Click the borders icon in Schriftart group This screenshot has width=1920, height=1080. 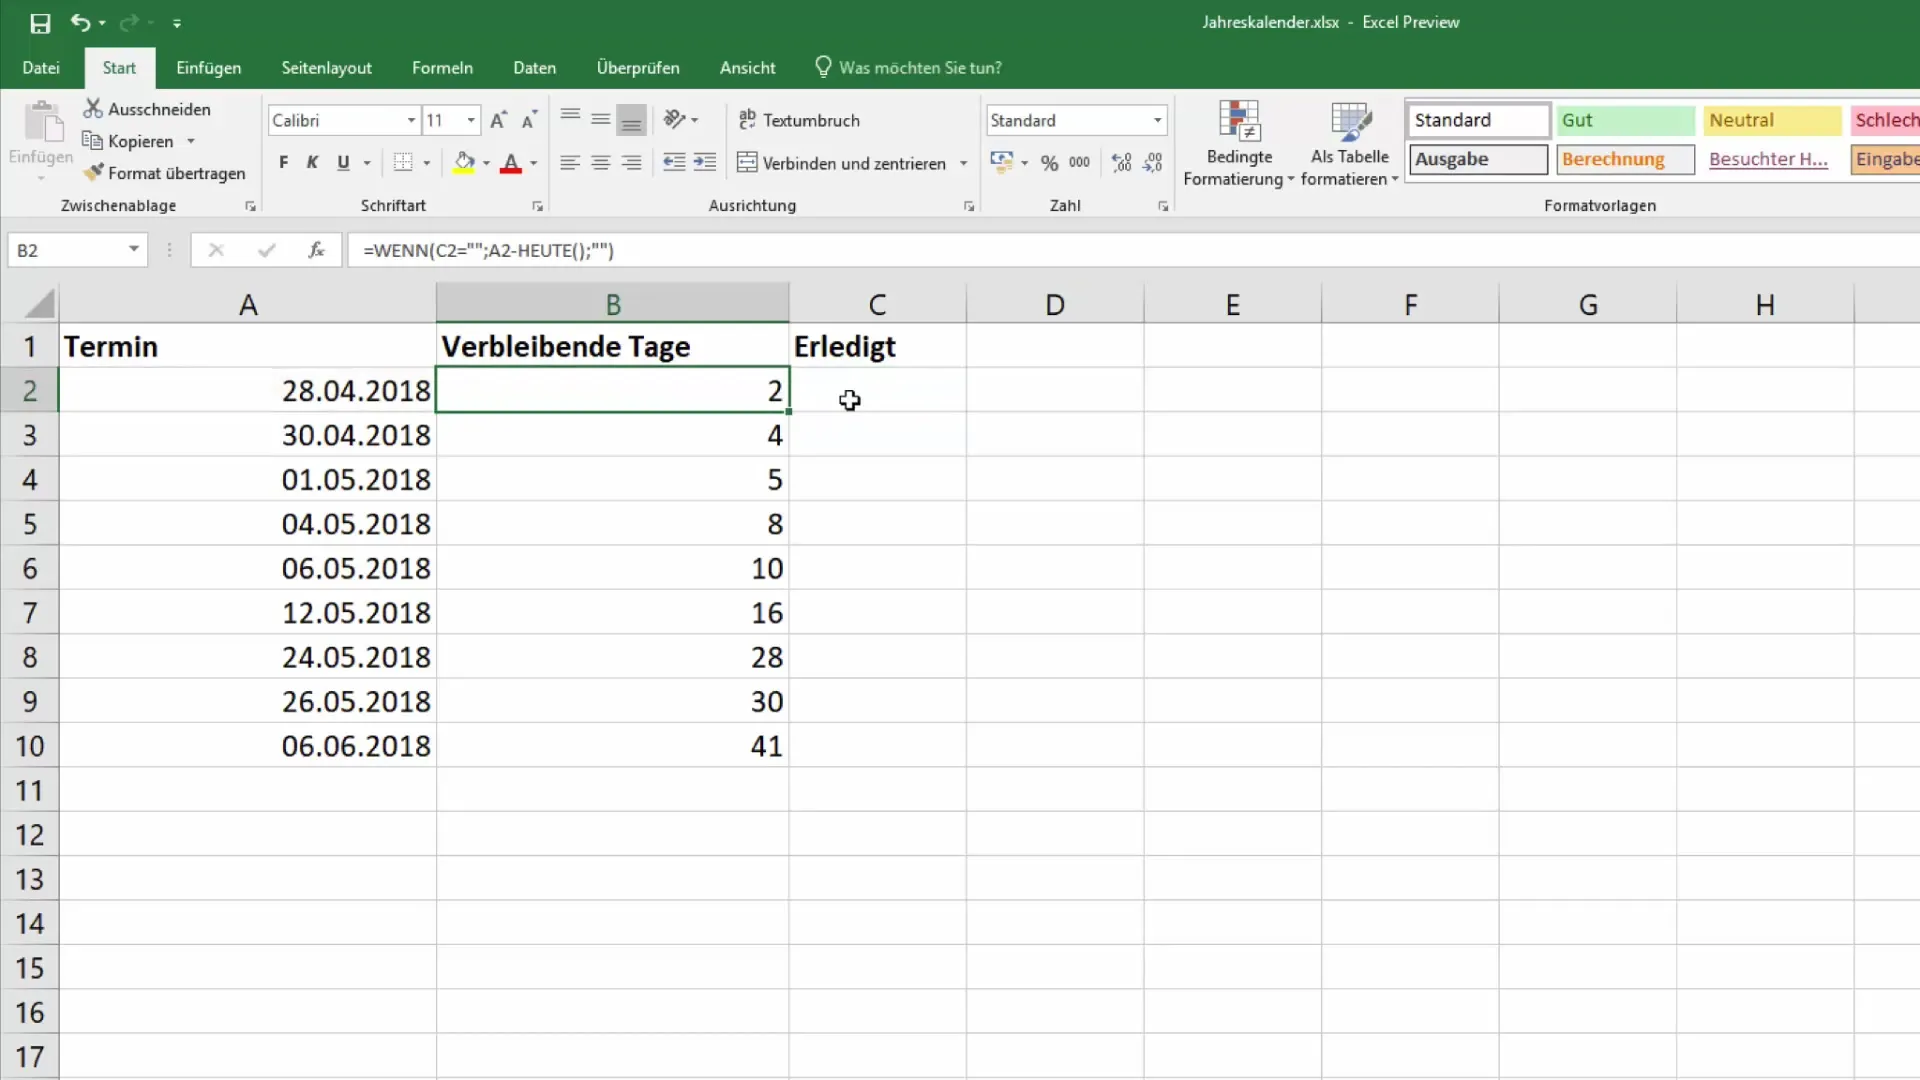[x=403, y=163]
